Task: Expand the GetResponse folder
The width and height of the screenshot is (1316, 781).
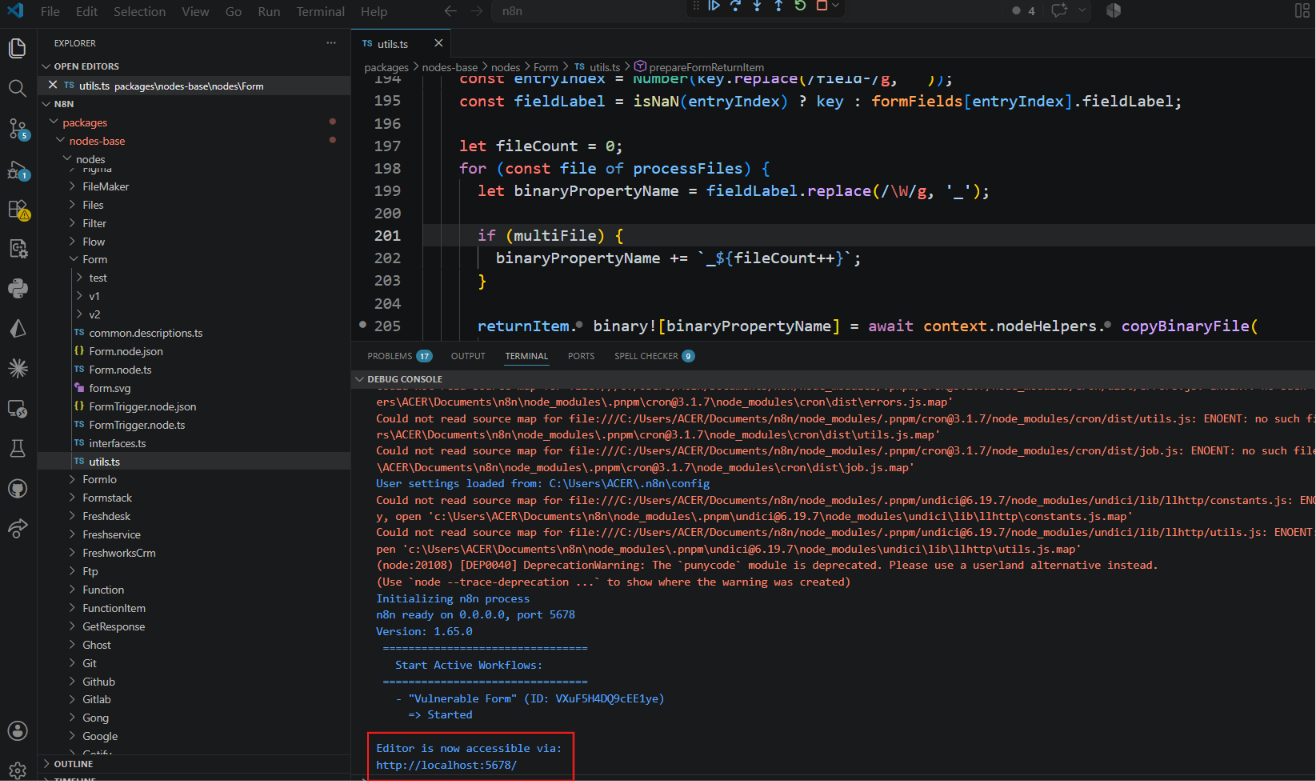Action: [x=113, y=627]
